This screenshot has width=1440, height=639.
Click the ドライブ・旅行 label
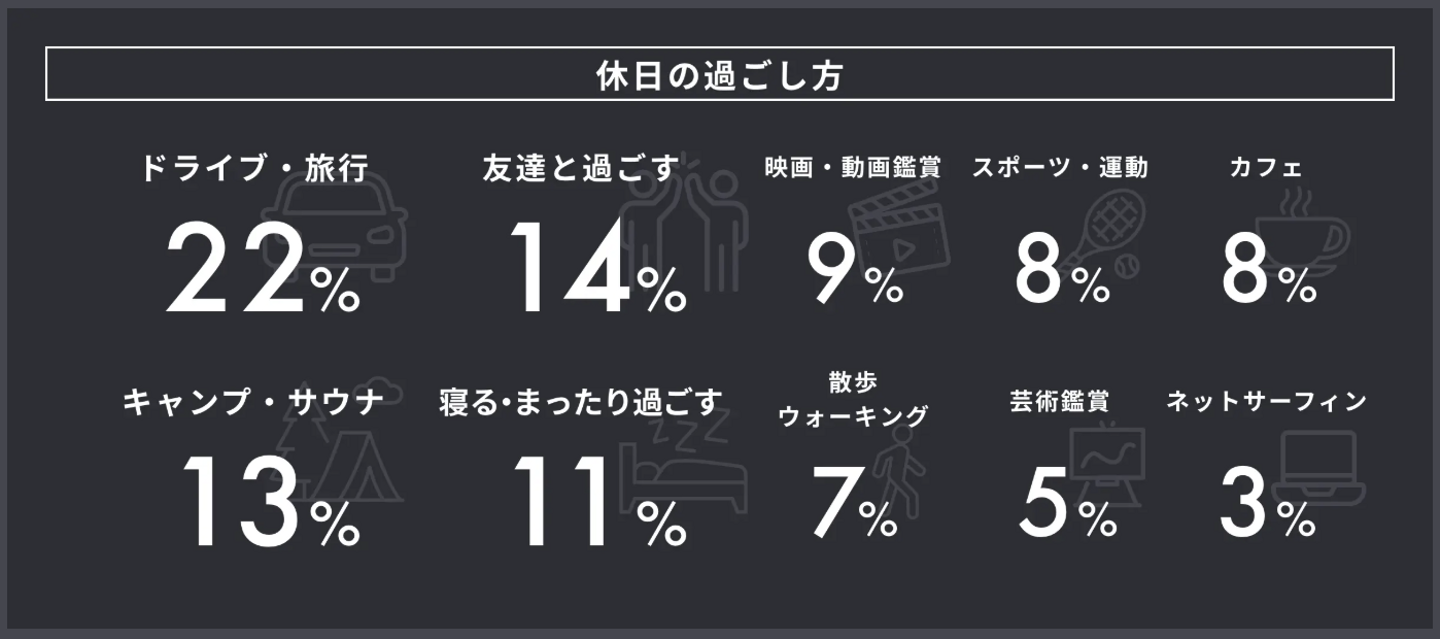255,169
